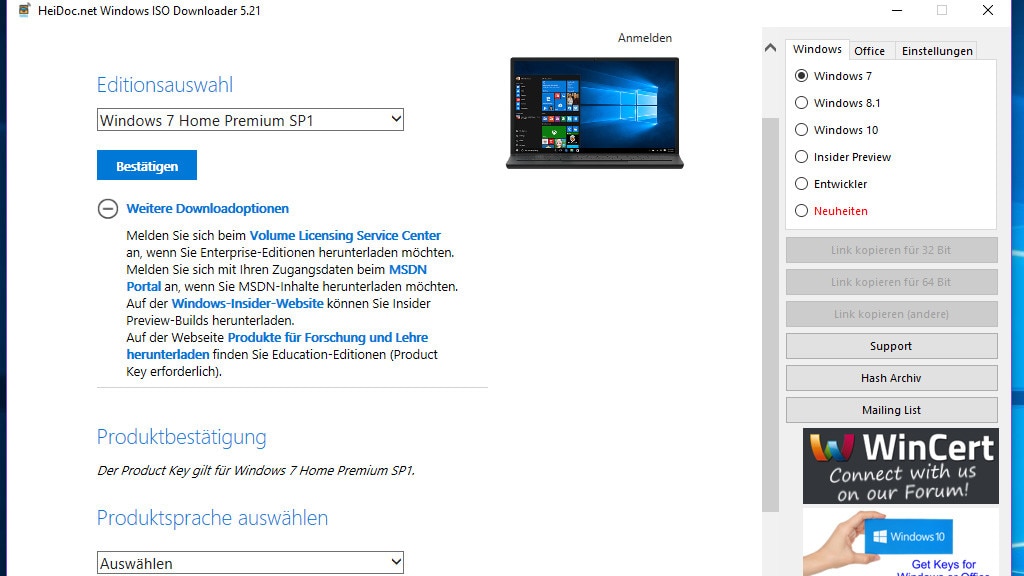Open the Windows-Insider-Website link
Viewport: 1024px width, 576px height.
coord(248,303)
